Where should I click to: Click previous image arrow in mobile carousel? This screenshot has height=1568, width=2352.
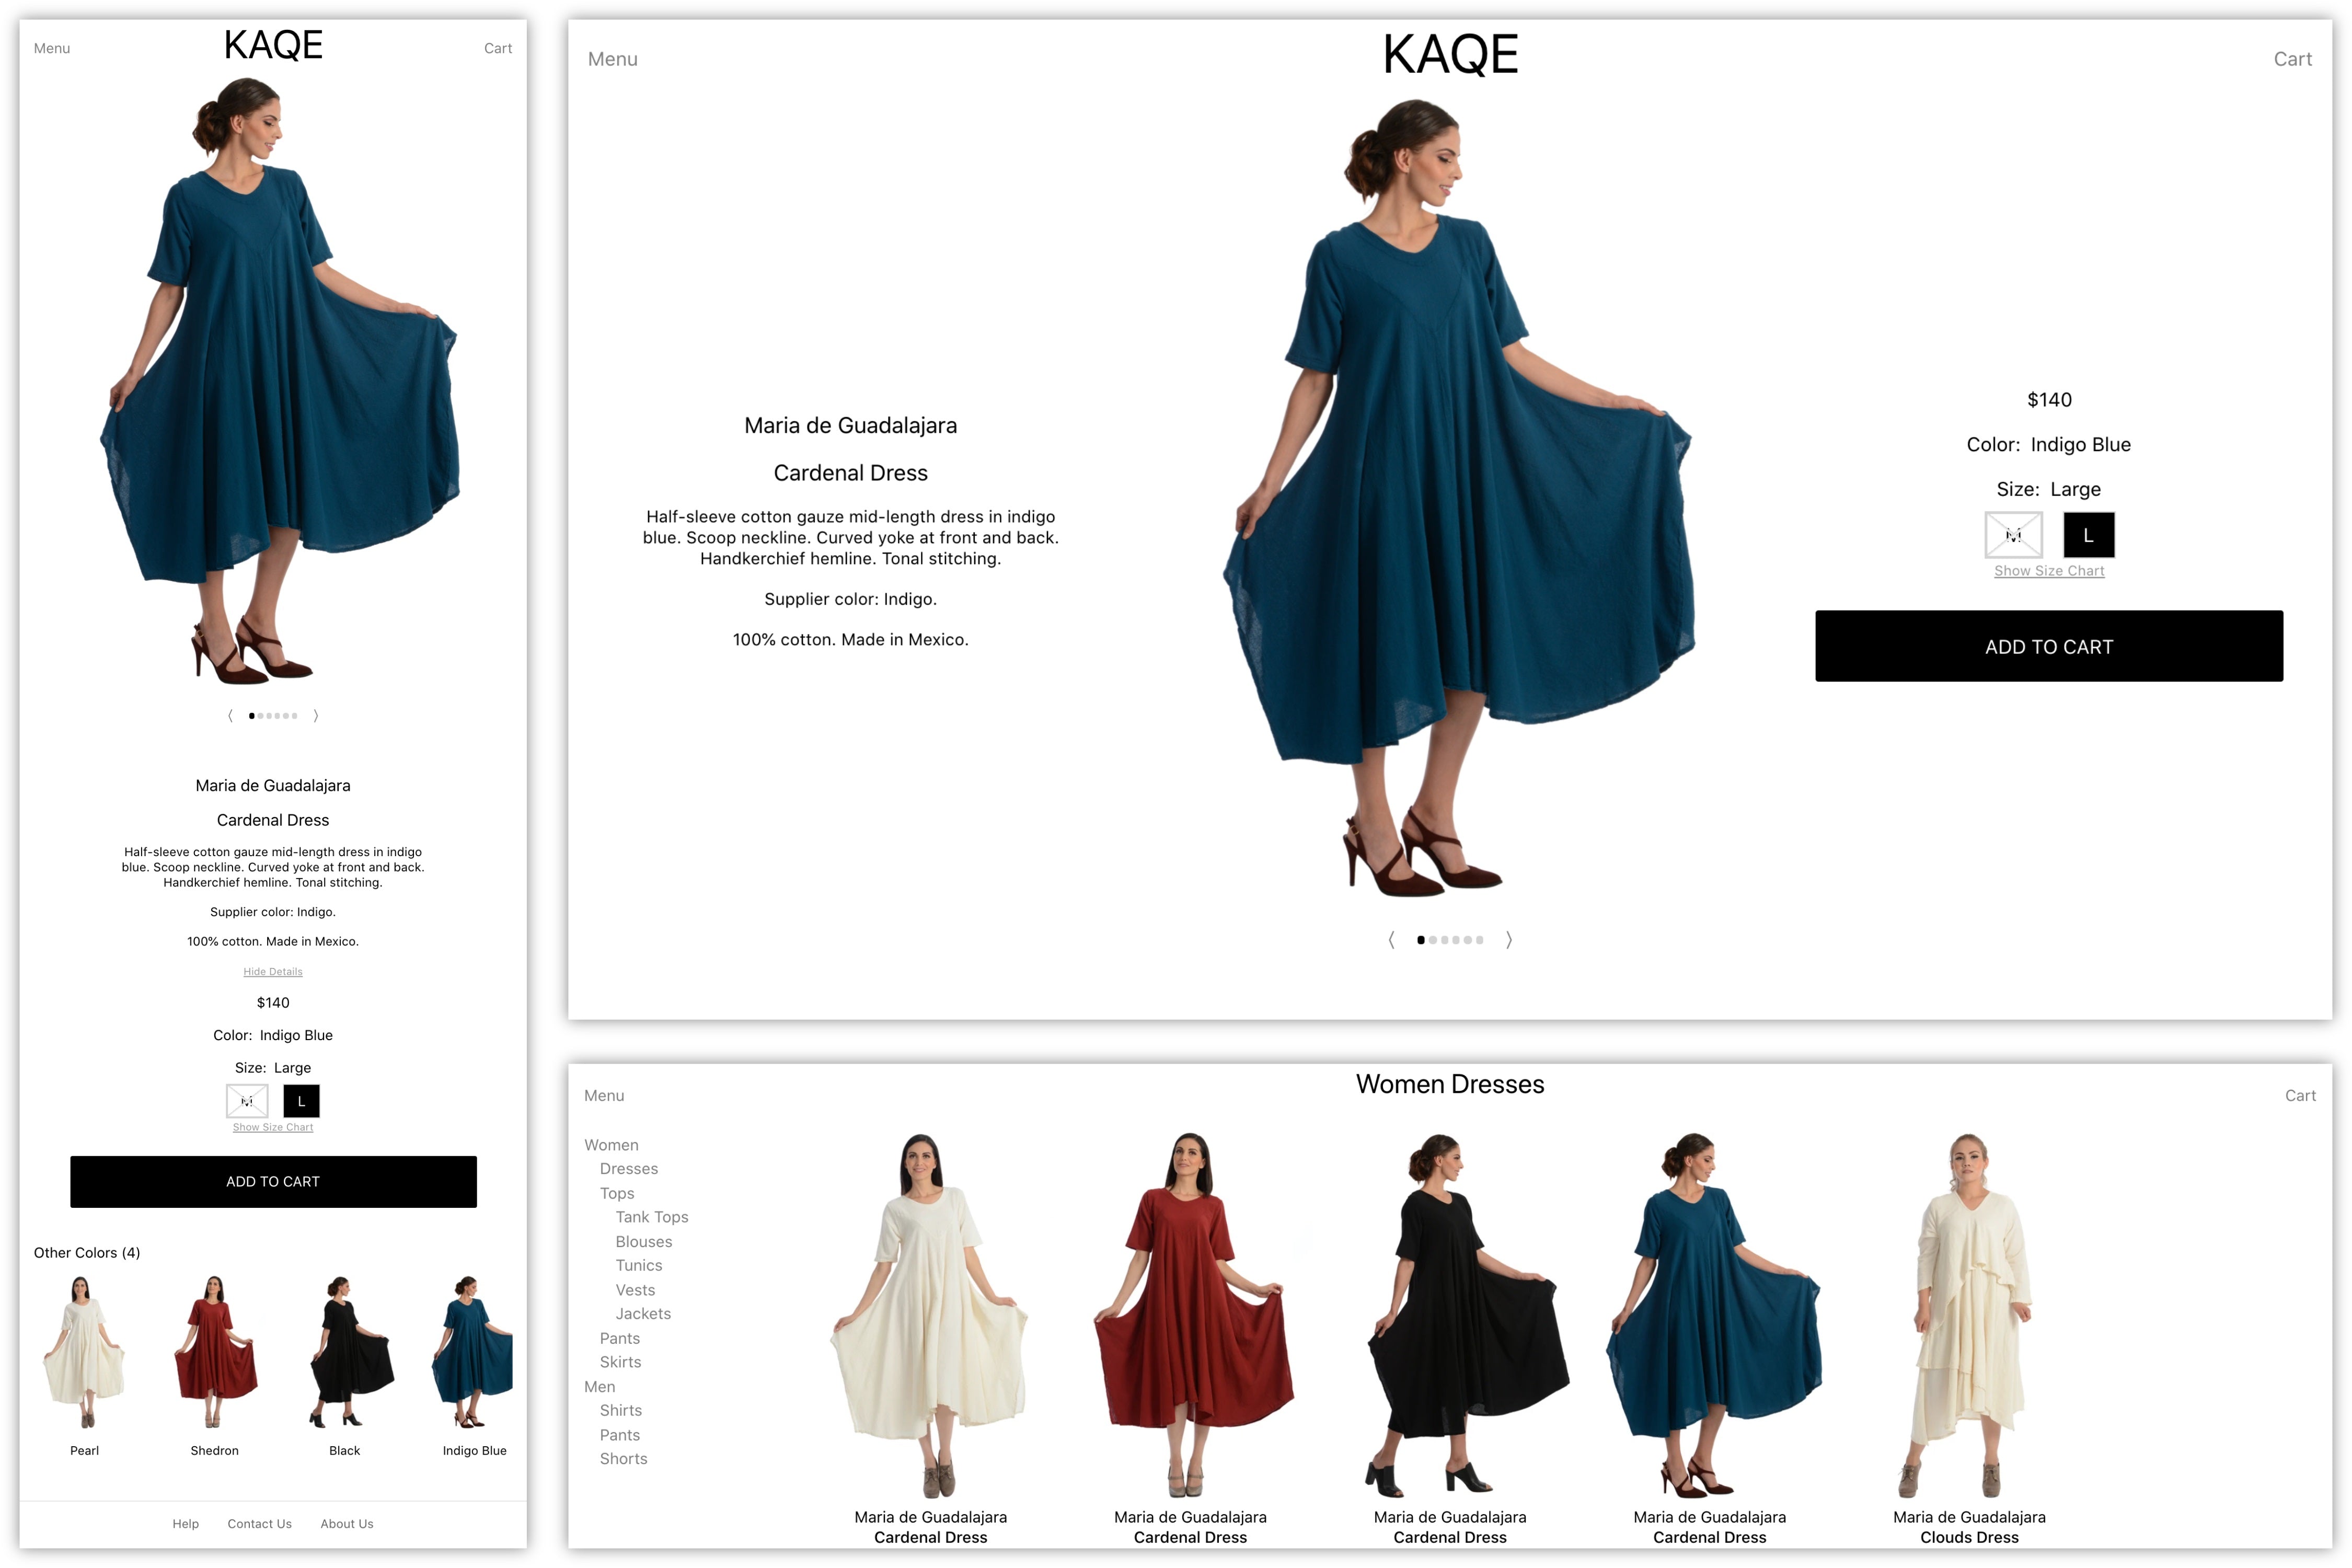[x=230, y=715]
